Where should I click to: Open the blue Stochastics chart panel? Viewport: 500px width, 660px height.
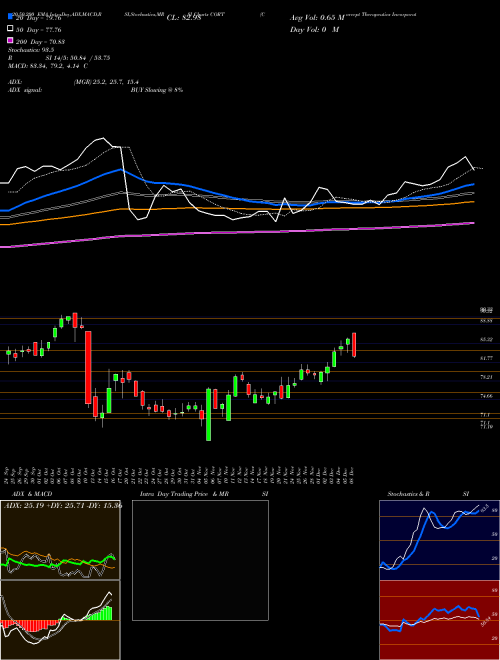click(439, 540)
